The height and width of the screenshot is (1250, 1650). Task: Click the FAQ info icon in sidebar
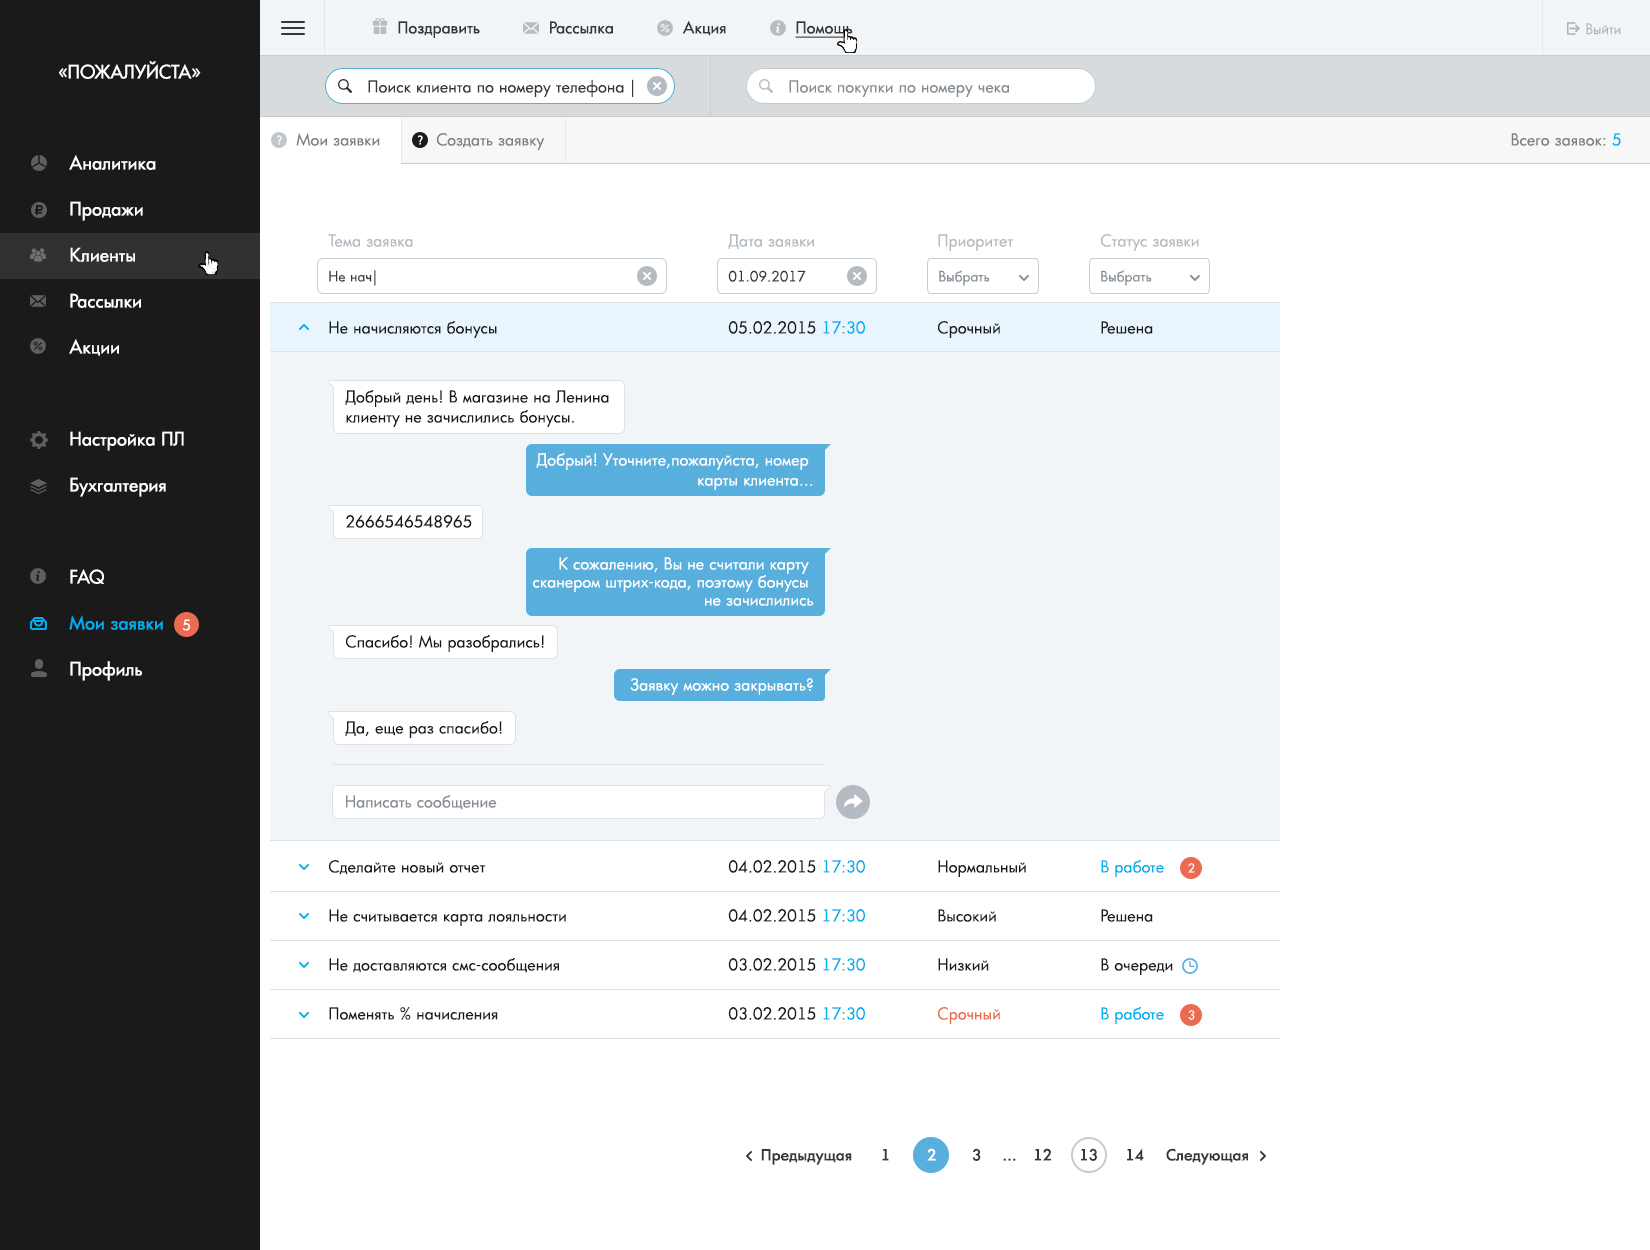point(39,576)
